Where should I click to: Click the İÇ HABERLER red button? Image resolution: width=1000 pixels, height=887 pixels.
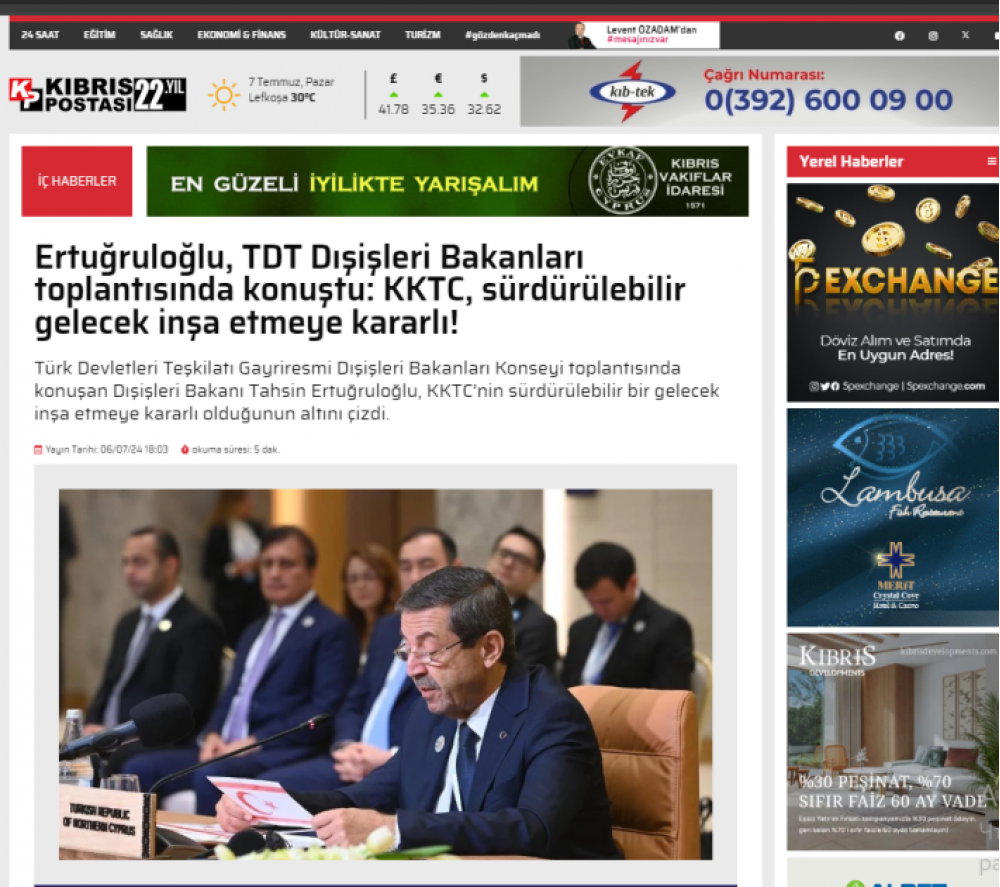pyautogui.click(x=77, y=181)
